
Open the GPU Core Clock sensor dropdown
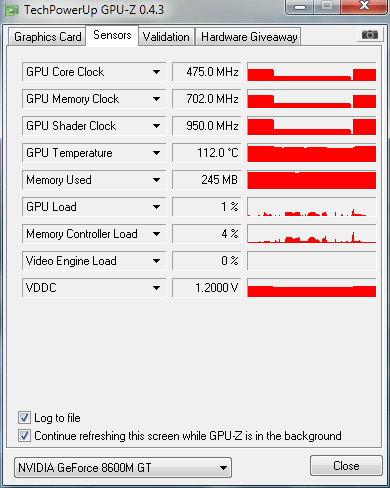(x=156, y=72)
